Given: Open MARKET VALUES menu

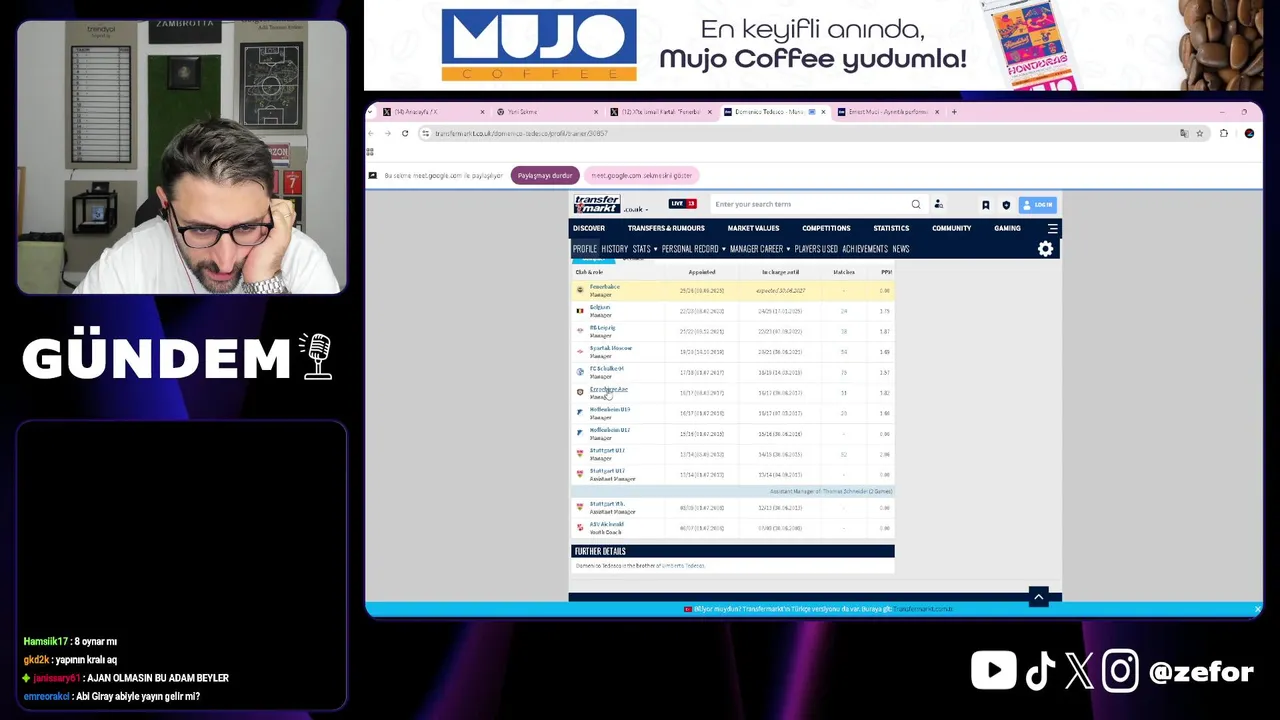Looking at the screenshot, I should tap(753, 228).
